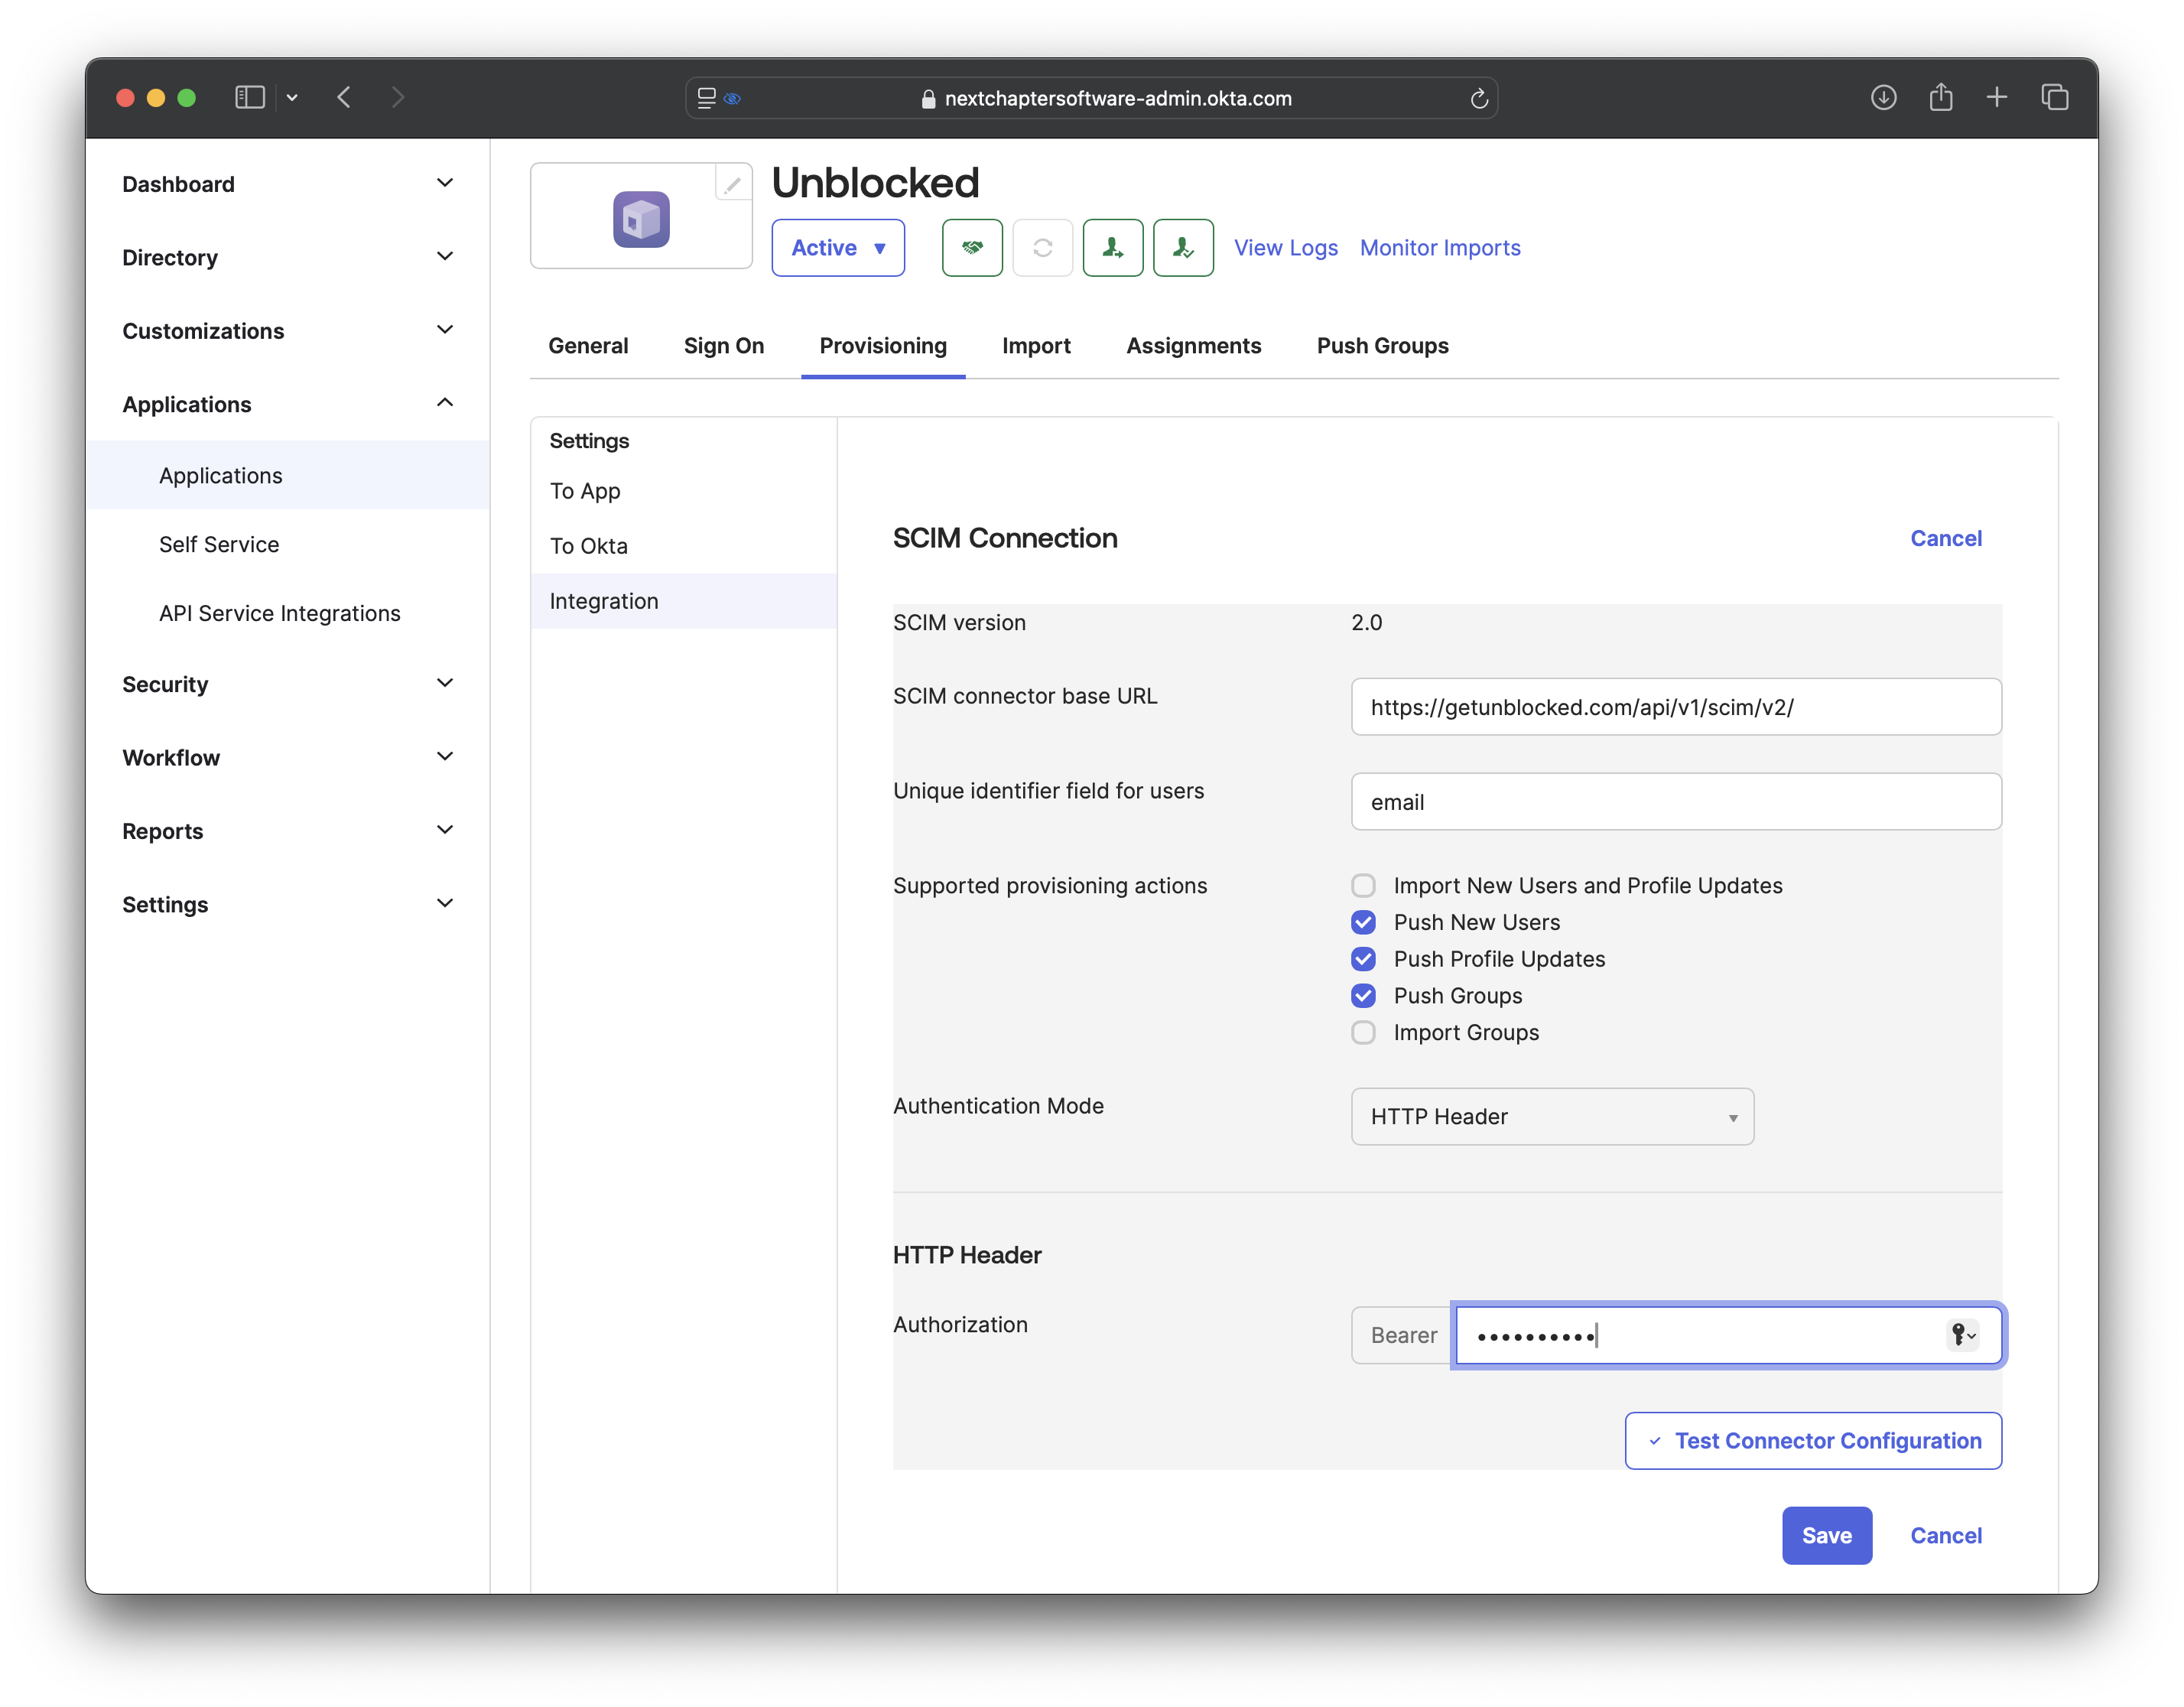Click the grey sync refresh icon button

pos(1042,247)
